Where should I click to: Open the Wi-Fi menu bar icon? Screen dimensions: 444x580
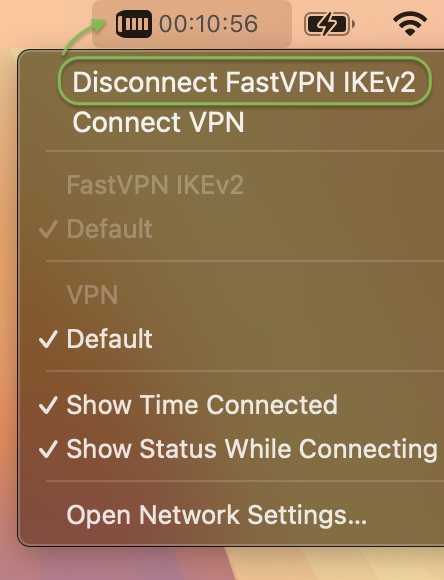(x=410, y=24)
